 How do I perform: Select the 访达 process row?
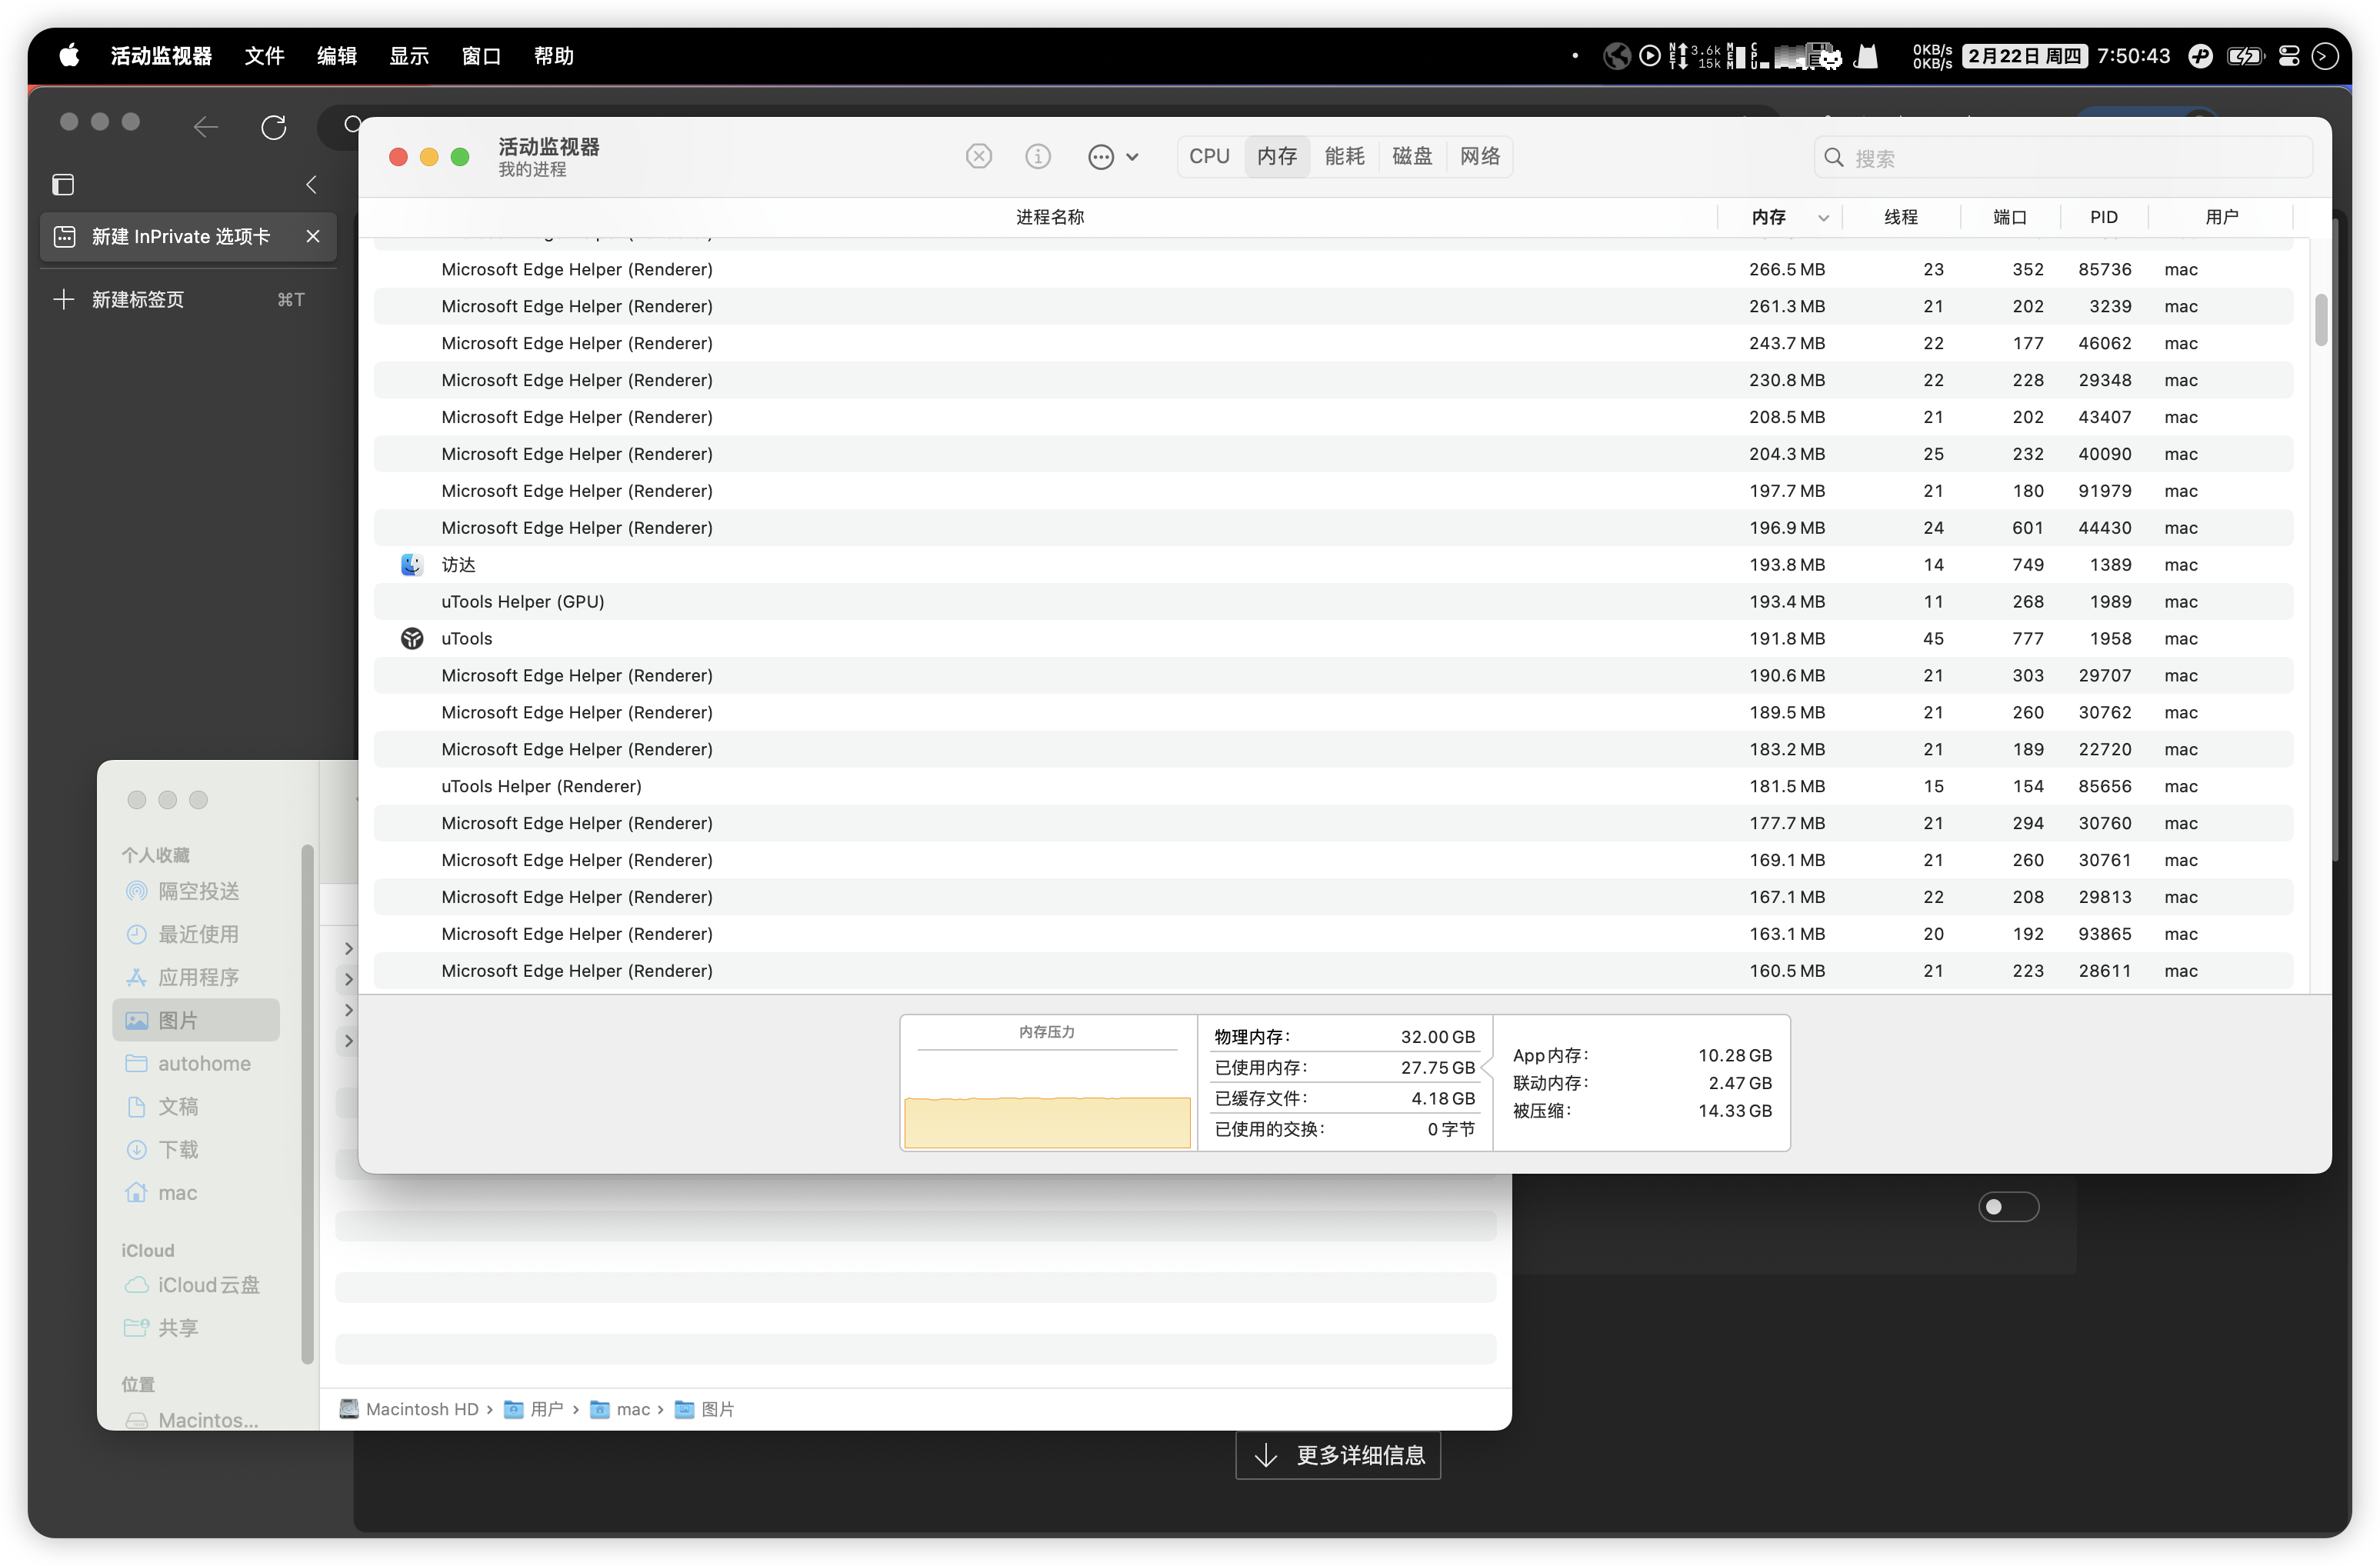(1333, 565)
